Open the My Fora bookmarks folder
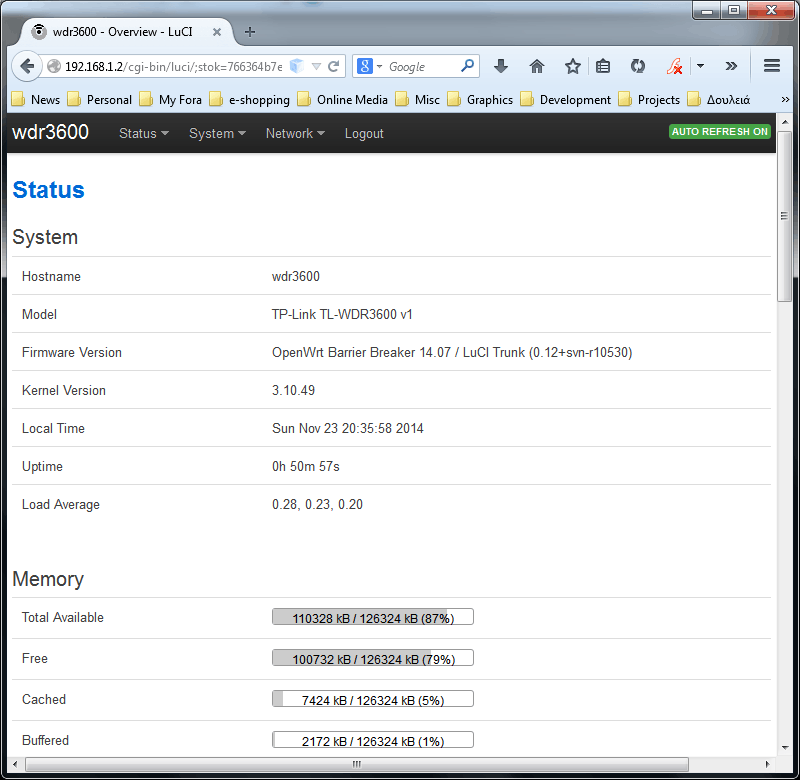This screenshot has height=780, width=800. tap(171, 99)
